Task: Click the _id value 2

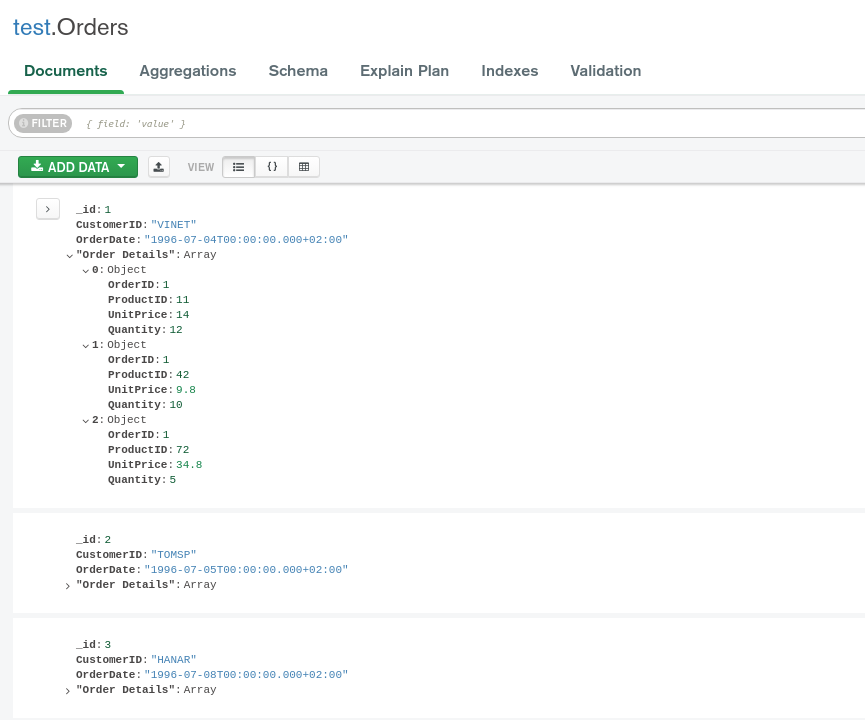Action: coord(108,540)
